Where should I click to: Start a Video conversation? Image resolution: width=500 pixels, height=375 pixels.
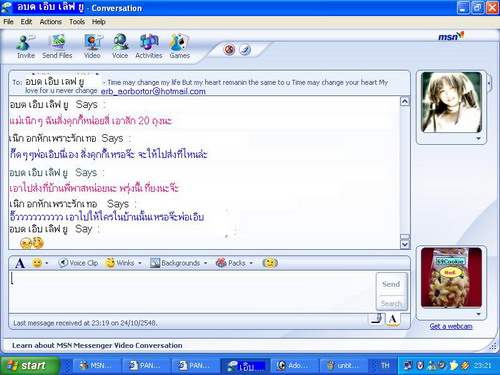coord(92,47)
